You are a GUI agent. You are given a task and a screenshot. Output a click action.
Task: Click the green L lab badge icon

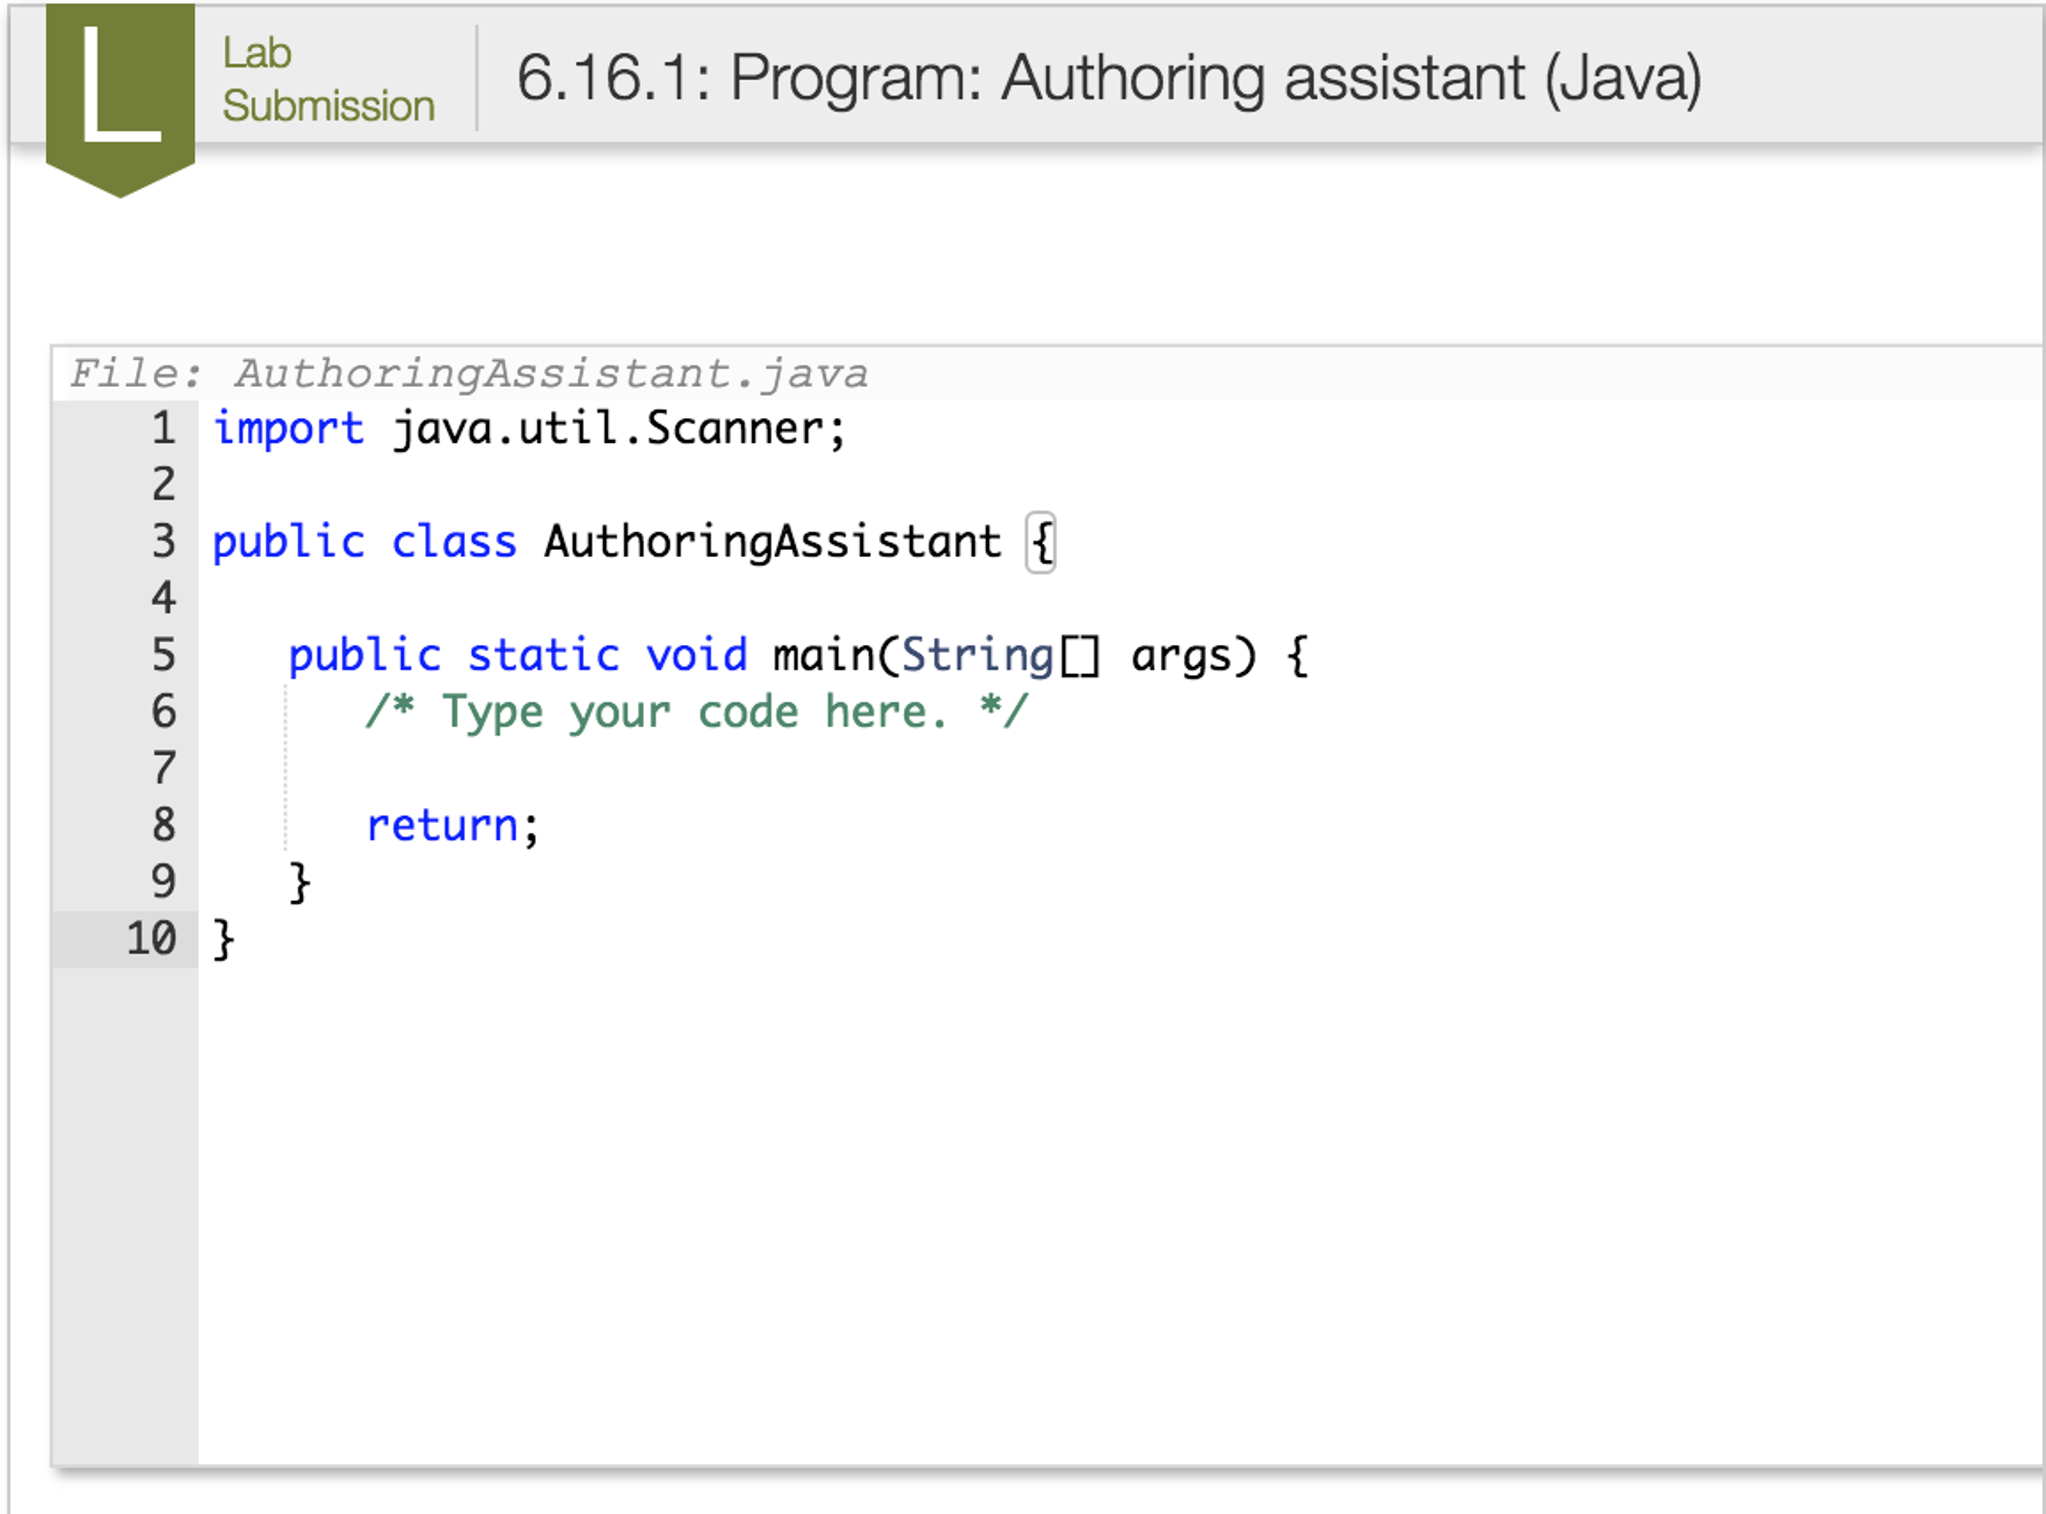[120, 91]
